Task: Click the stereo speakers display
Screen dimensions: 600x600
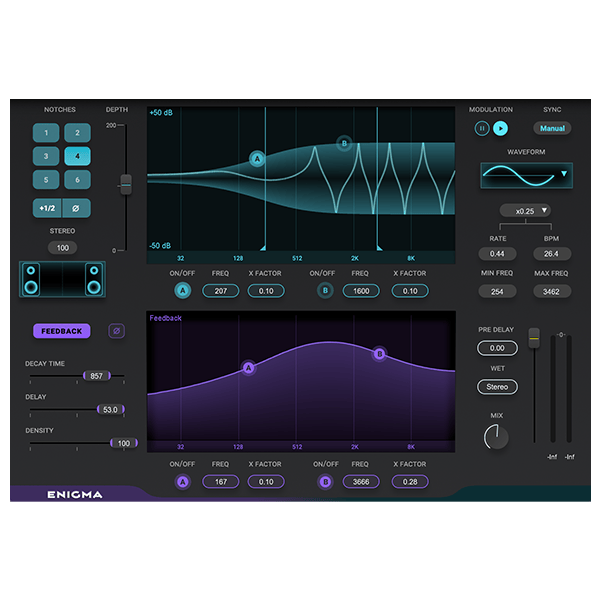Action: 62,279
